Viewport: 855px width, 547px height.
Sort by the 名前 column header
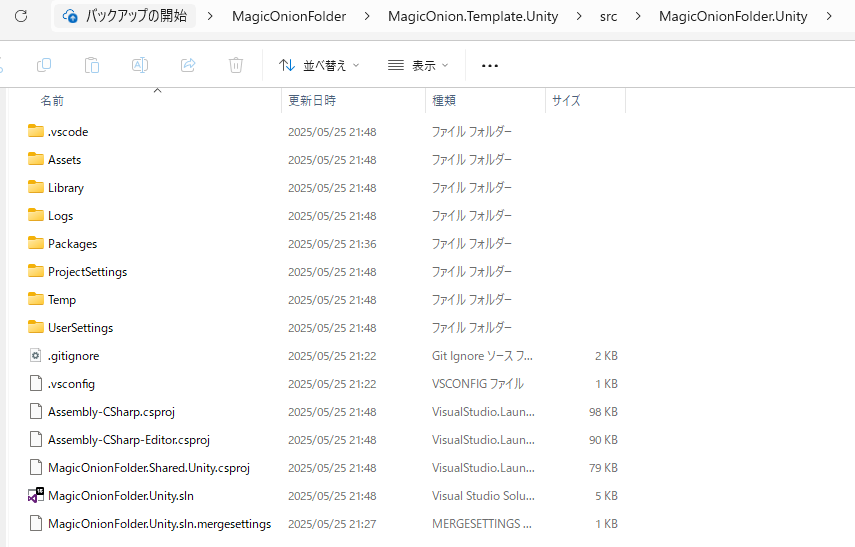52,100
